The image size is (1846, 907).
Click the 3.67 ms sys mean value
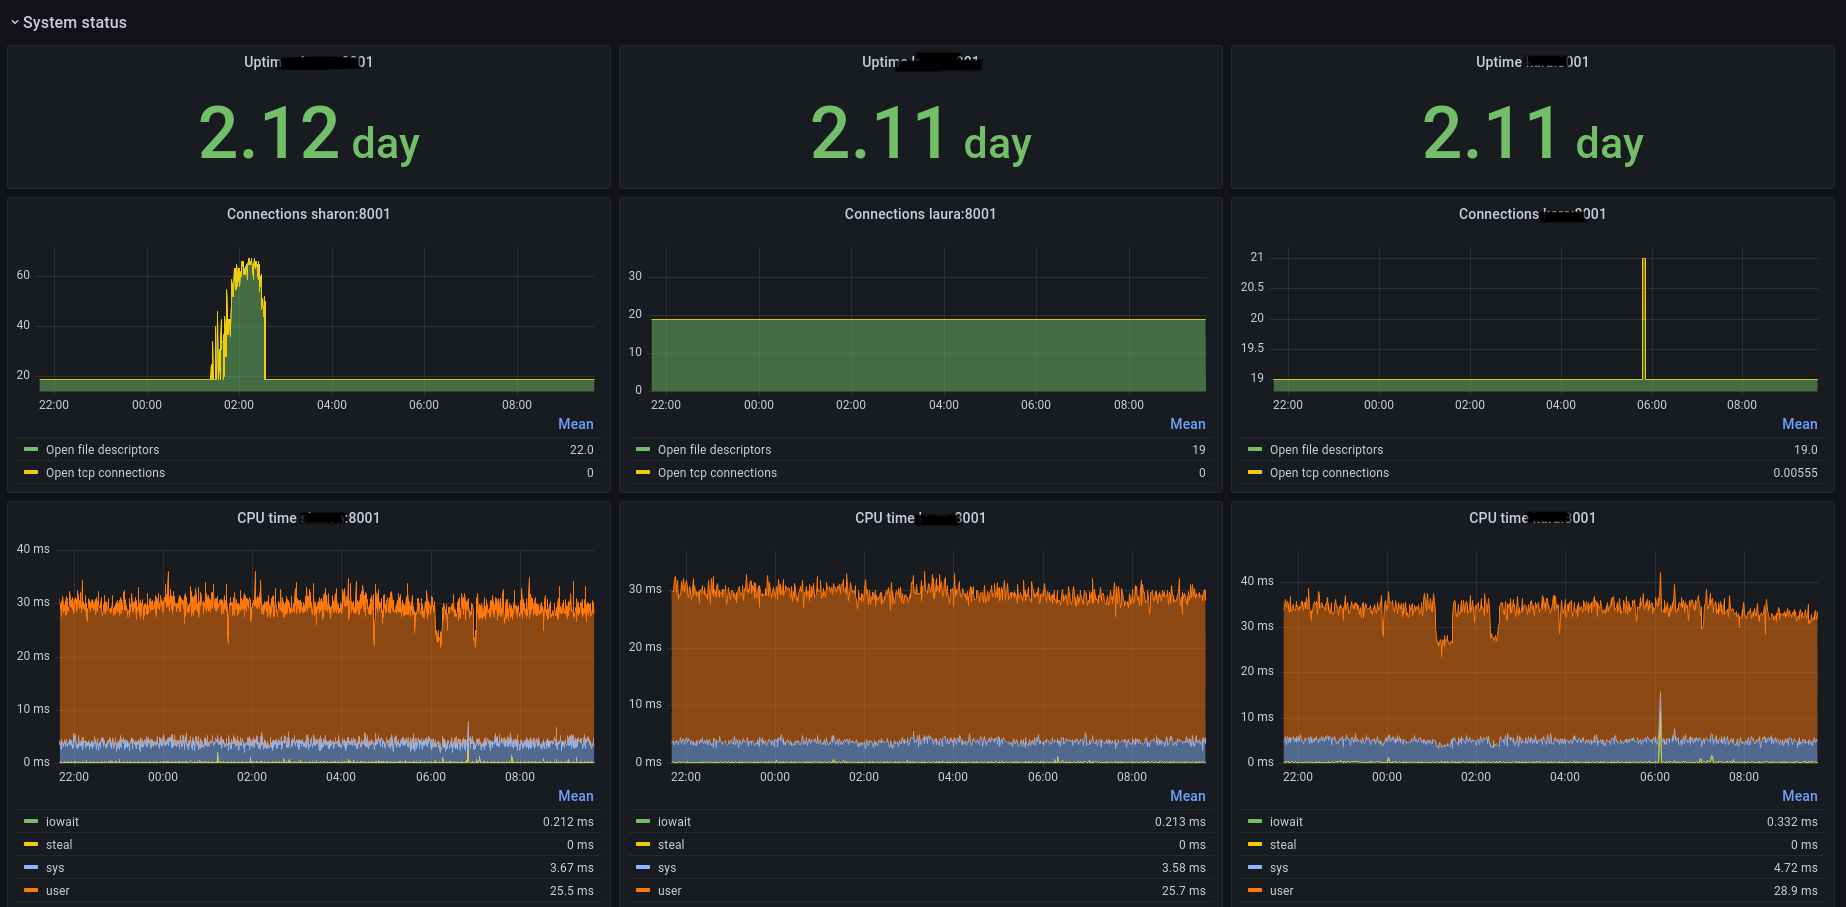point(572,868)
